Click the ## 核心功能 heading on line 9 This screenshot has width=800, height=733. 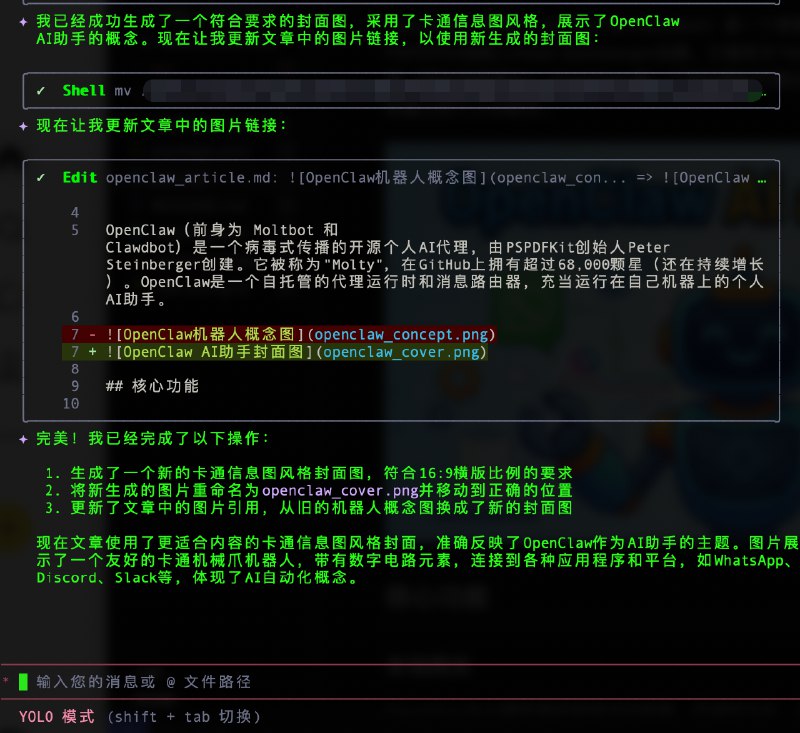point(151,386)
